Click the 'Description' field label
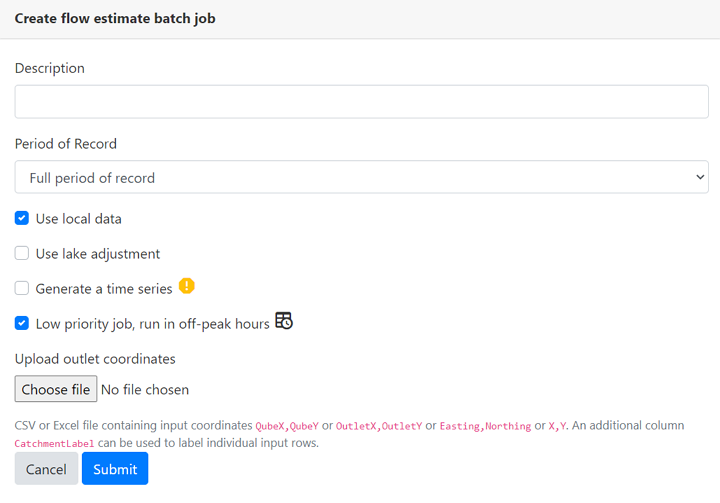This screenshot has height=503, width=720. point(50,68)
